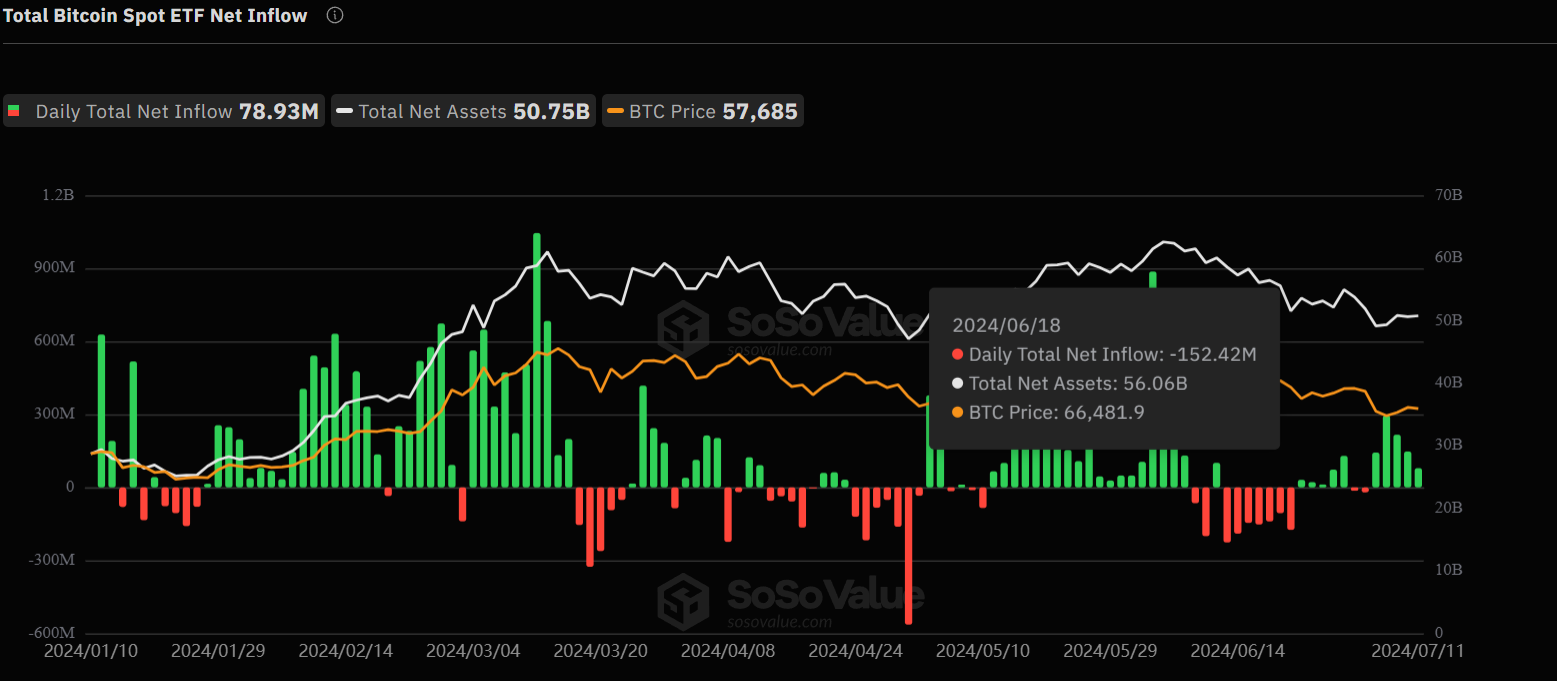Click the 2024/06/14 x-axis date label
The image size is (1557, 681).
[1237, 650]
